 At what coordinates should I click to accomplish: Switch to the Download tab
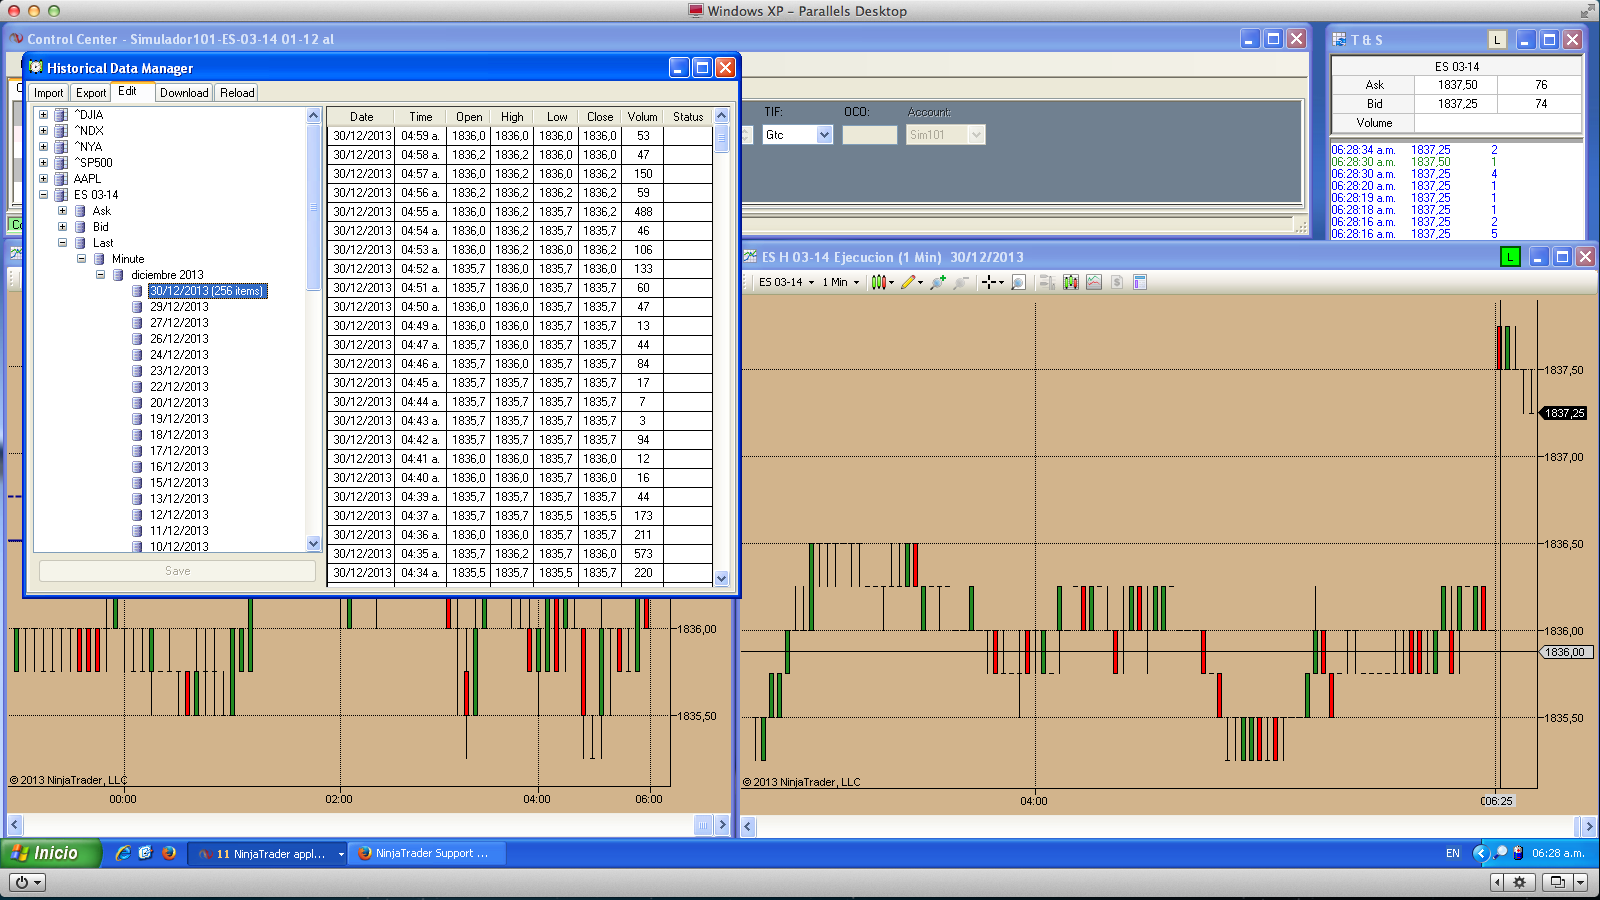coord(184,93)
